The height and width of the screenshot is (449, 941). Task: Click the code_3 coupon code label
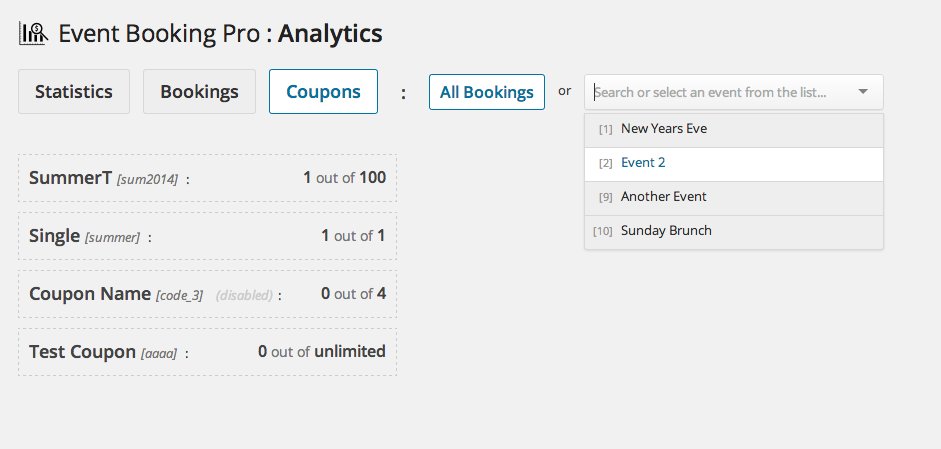[x=179, y=295]
